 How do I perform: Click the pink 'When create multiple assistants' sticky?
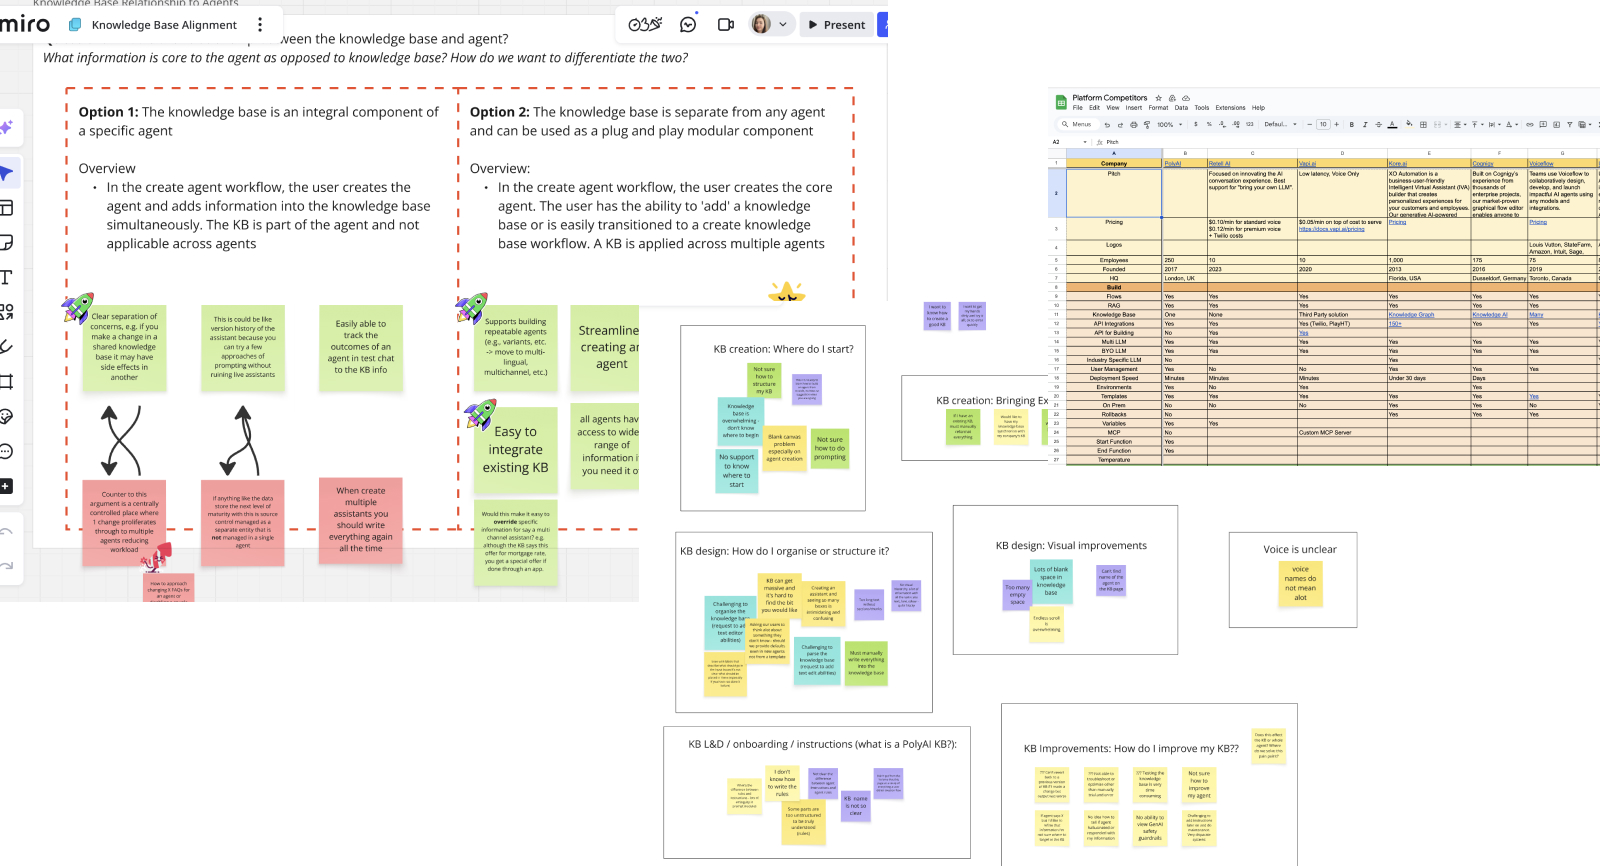click(x=361, y=520)
